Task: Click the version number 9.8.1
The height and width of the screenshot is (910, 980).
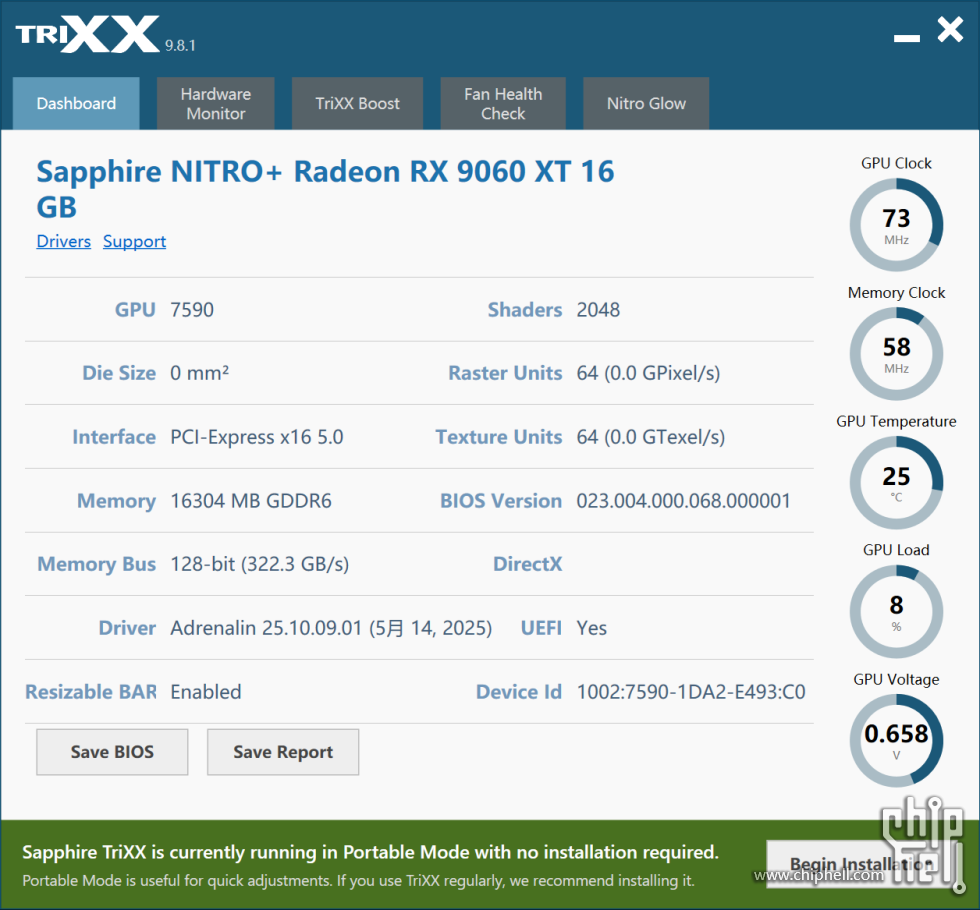Action: (180, 46)
